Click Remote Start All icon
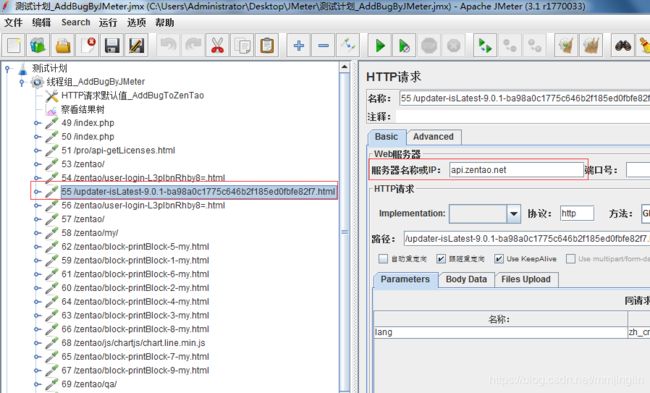Image resolution: width=650 pixels, height=393 pixels. (485, 45)
